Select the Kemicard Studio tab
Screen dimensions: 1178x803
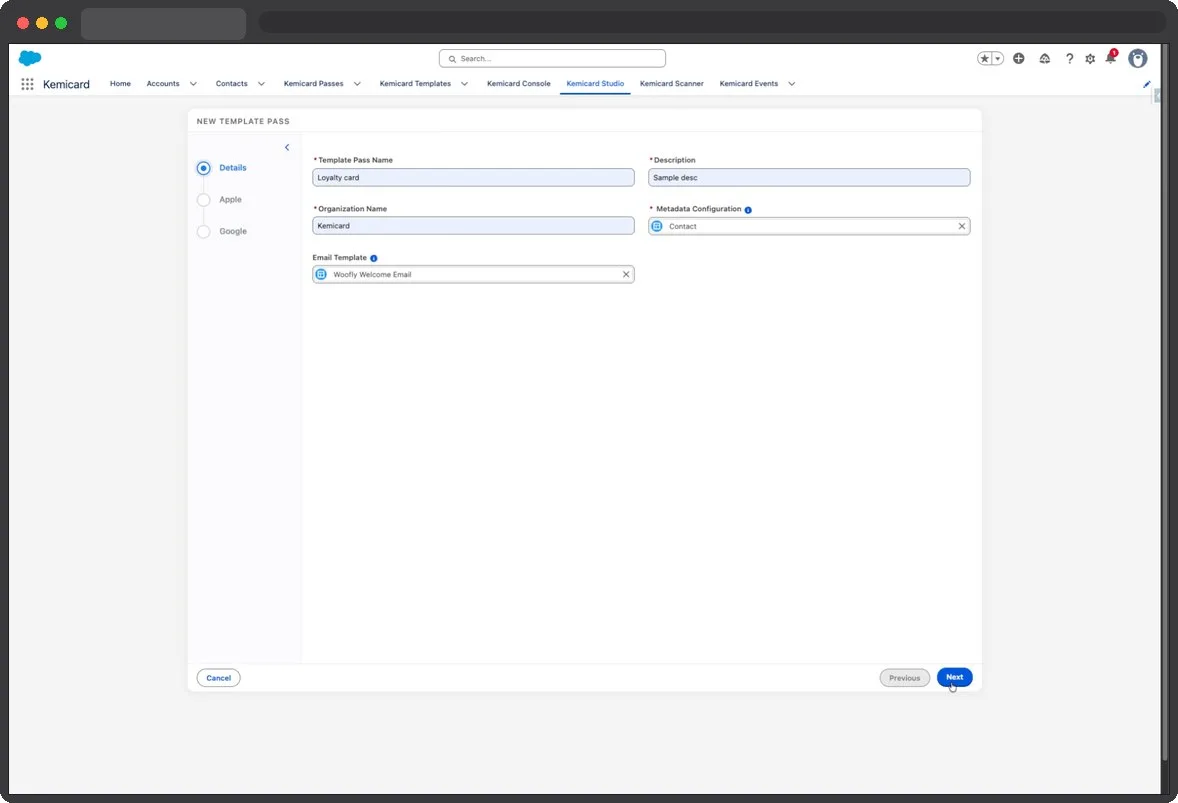tap(595, 83)
